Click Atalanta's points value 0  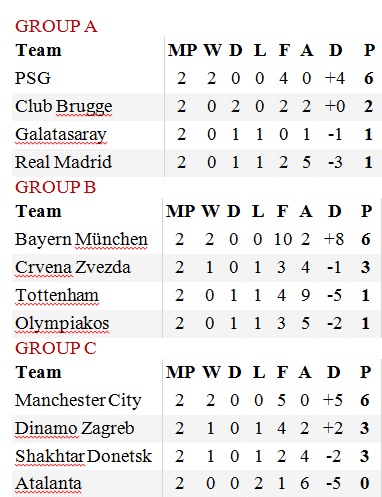365,484
